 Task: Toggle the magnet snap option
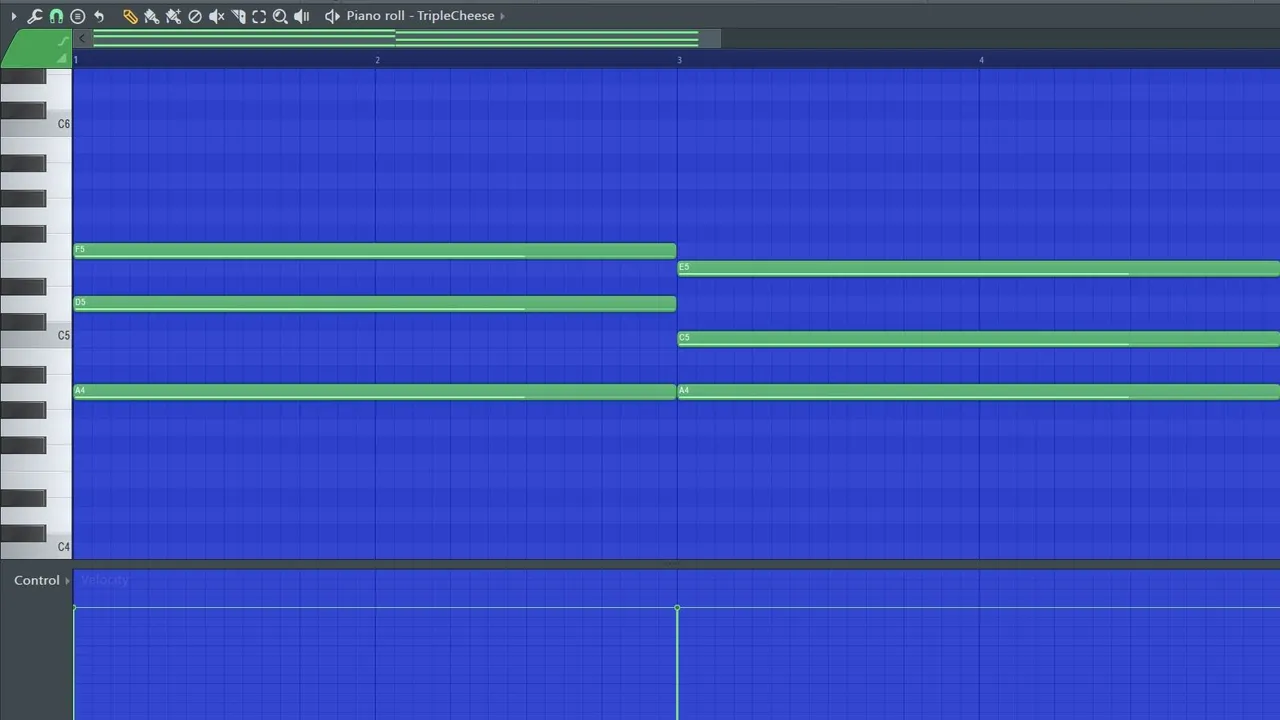pyautogui.click(x=56, y=16)
